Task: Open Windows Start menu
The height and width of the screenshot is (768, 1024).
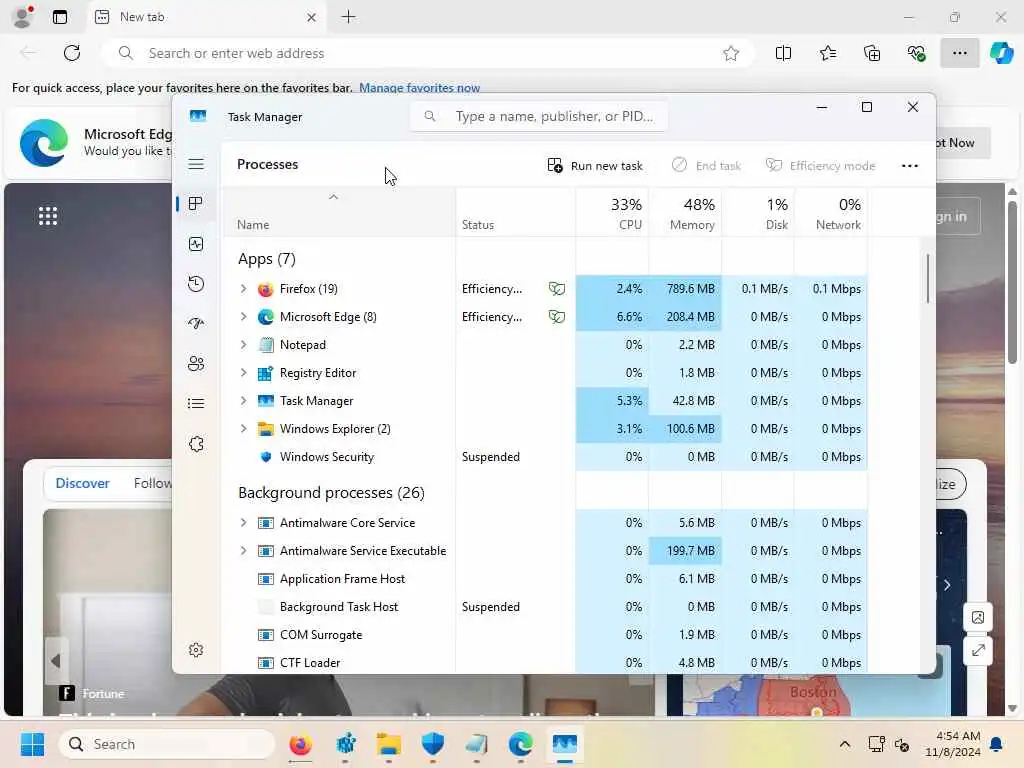Action: coord(32,744)
